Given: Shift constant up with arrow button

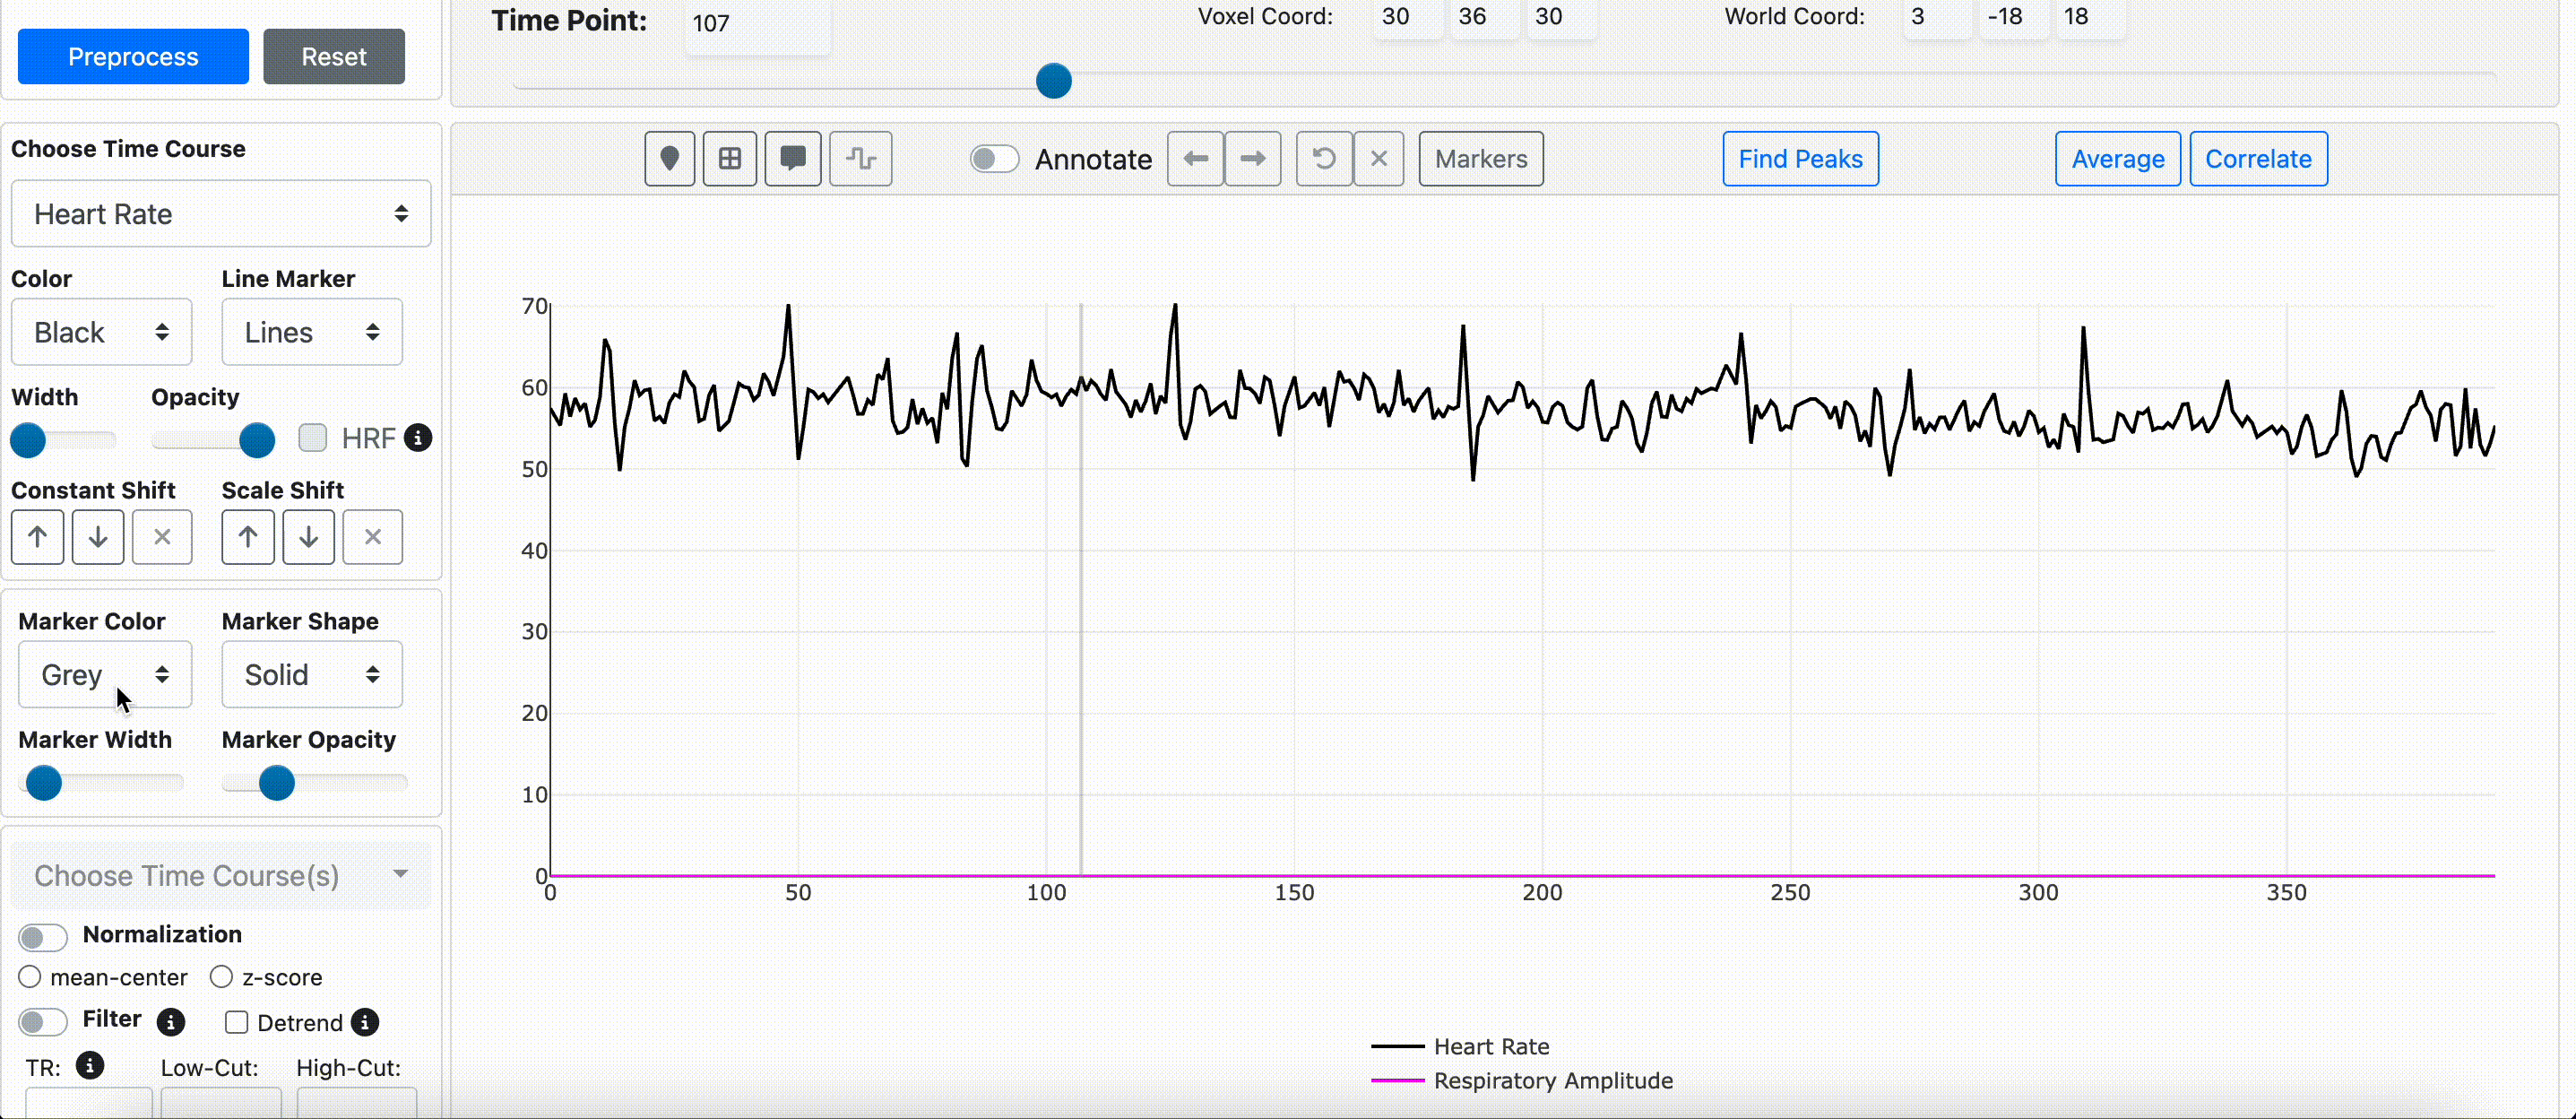Looking at the screenshot, I should pos(38,537).
